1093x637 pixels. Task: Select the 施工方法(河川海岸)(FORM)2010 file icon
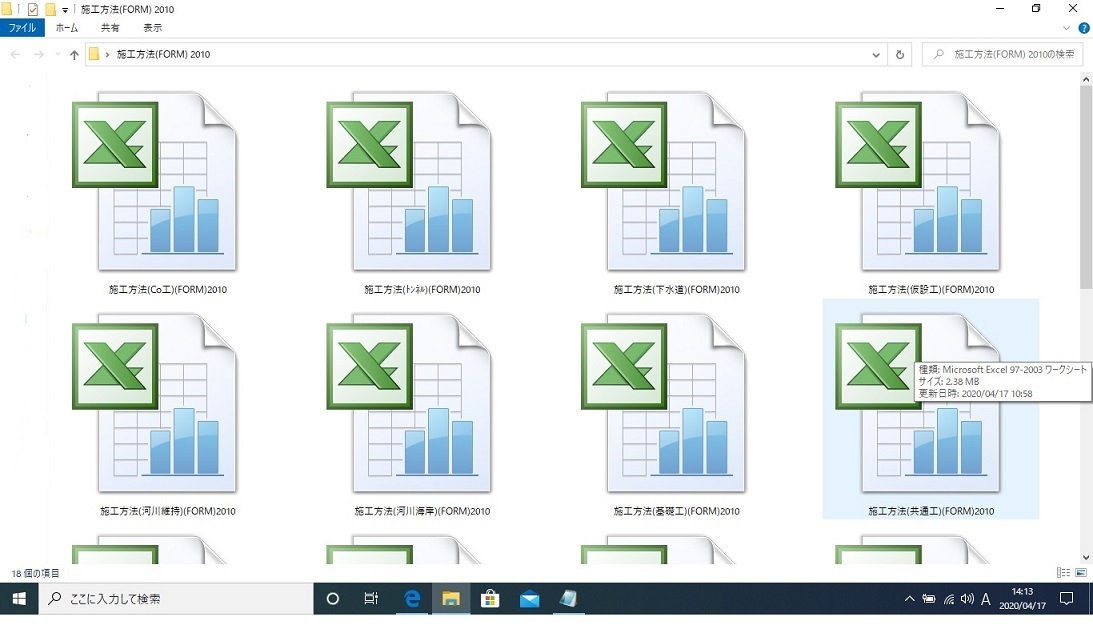point(409,403)
